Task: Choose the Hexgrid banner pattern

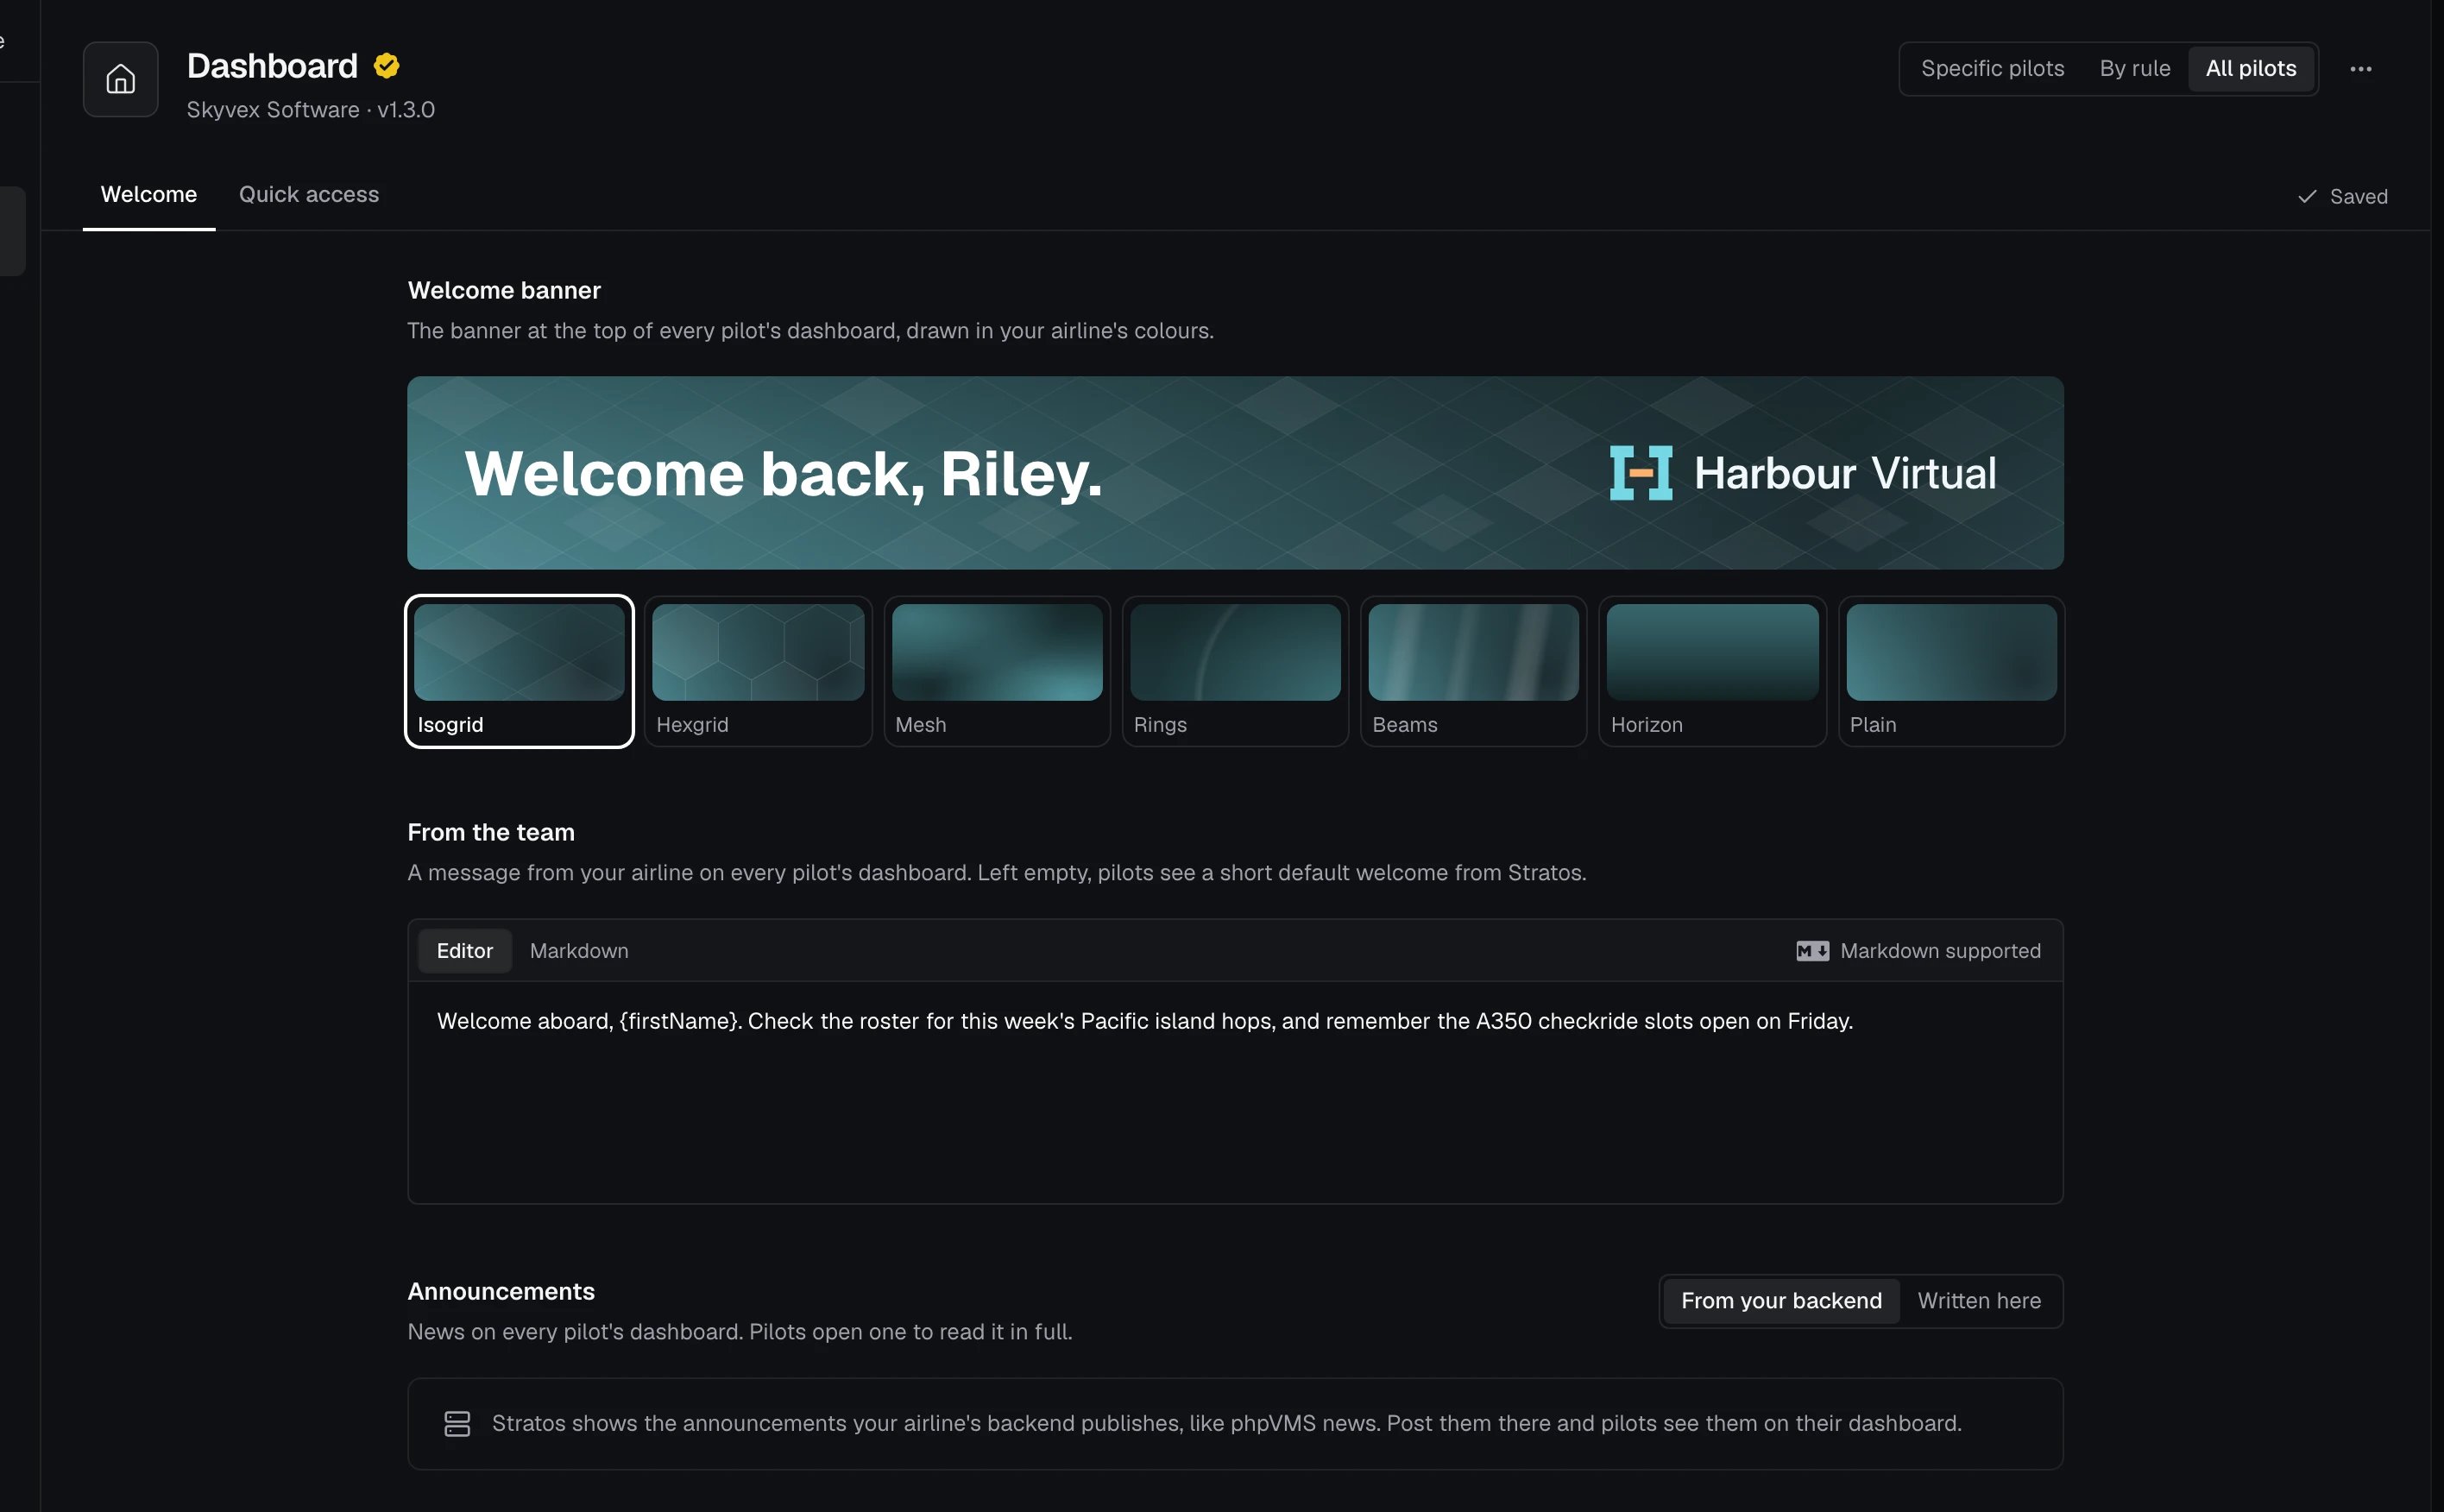Action: pyautogui.click(x=758, y=671)
